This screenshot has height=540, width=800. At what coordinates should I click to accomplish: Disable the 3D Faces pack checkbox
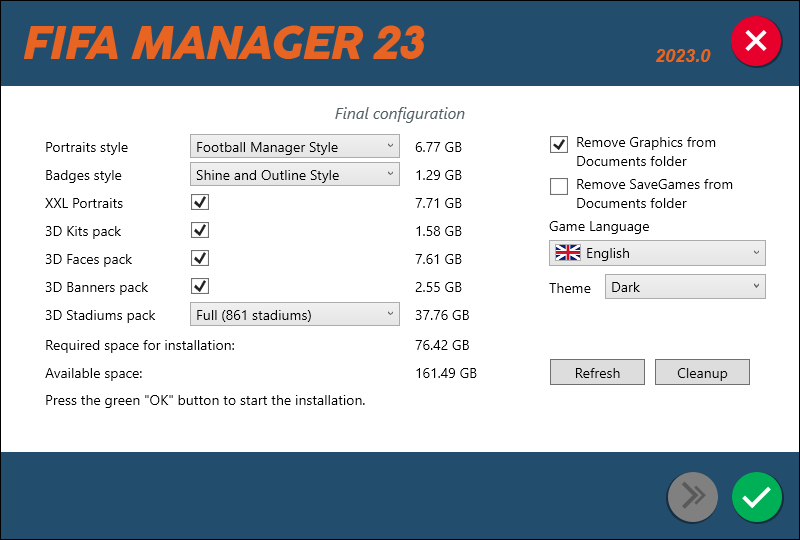(200, 259)
